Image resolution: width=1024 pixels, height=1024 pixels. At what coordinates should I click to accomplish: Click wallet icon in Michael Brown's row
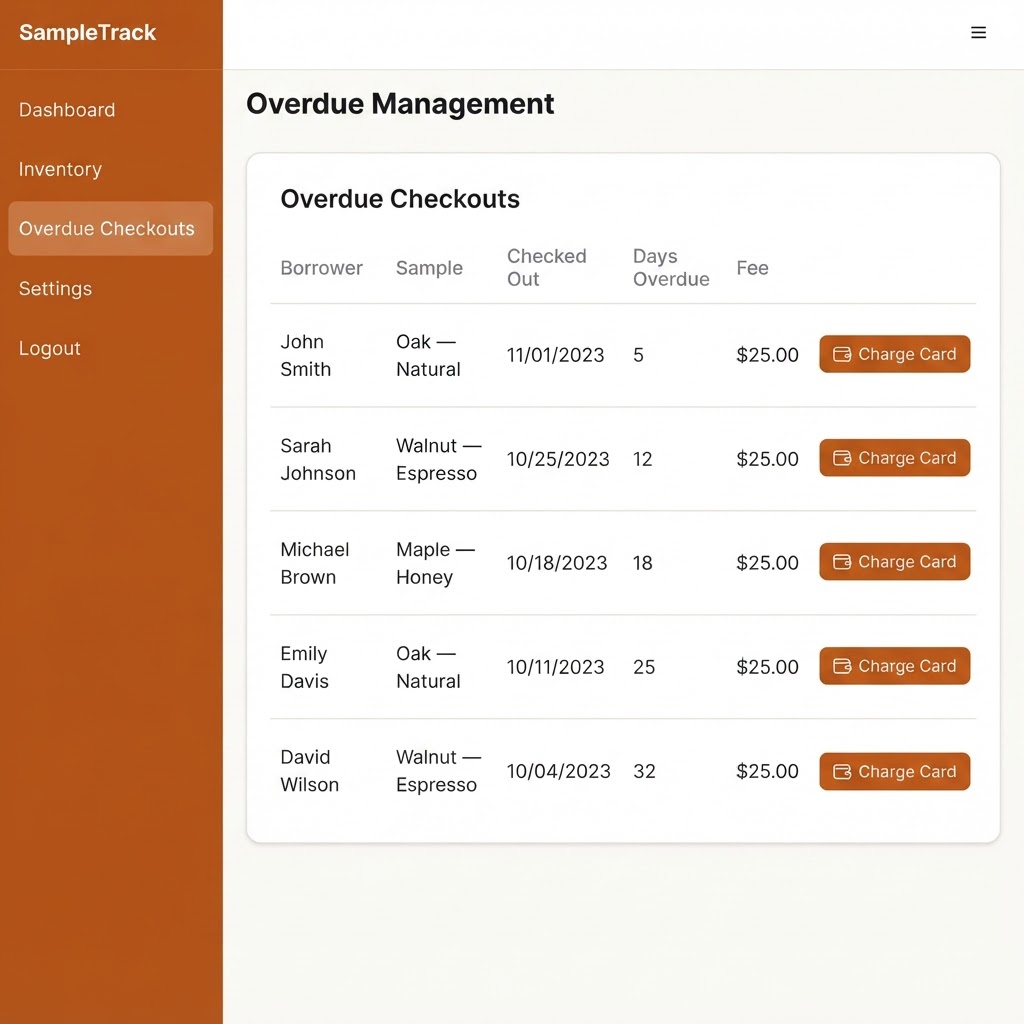842,562
